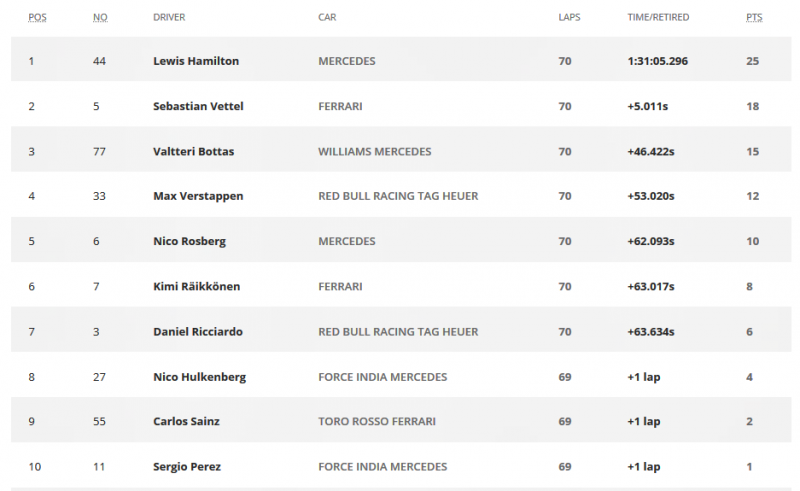Click Kimi Räikkönen in the results
Image resolution: width=800 pixels, height=491 pixels.
click(x=196, y=287)
